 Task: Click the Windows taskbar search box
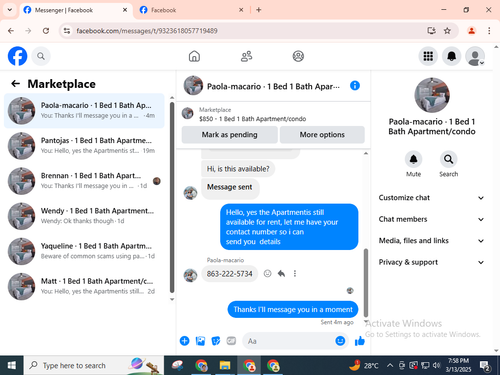pyautogui.click(x=94, y=365)
